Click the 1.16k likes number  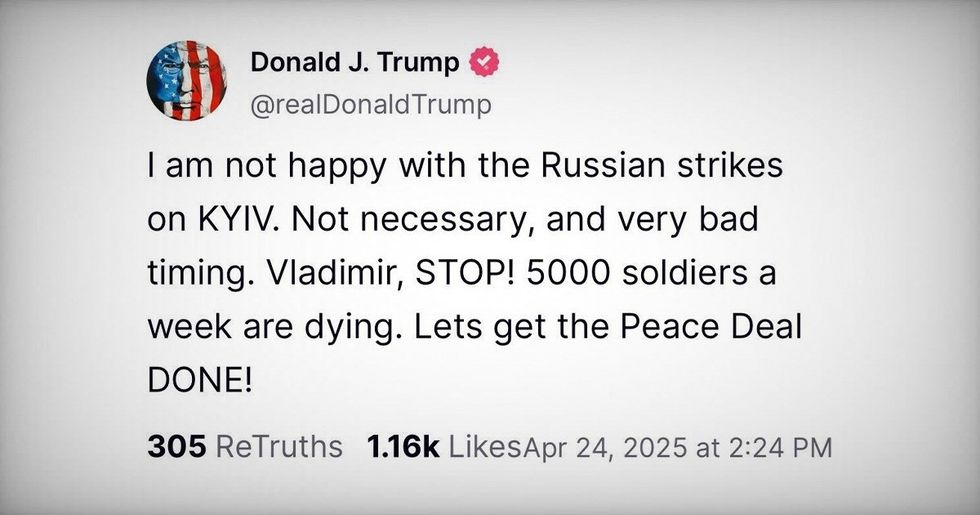coord(403,447)
